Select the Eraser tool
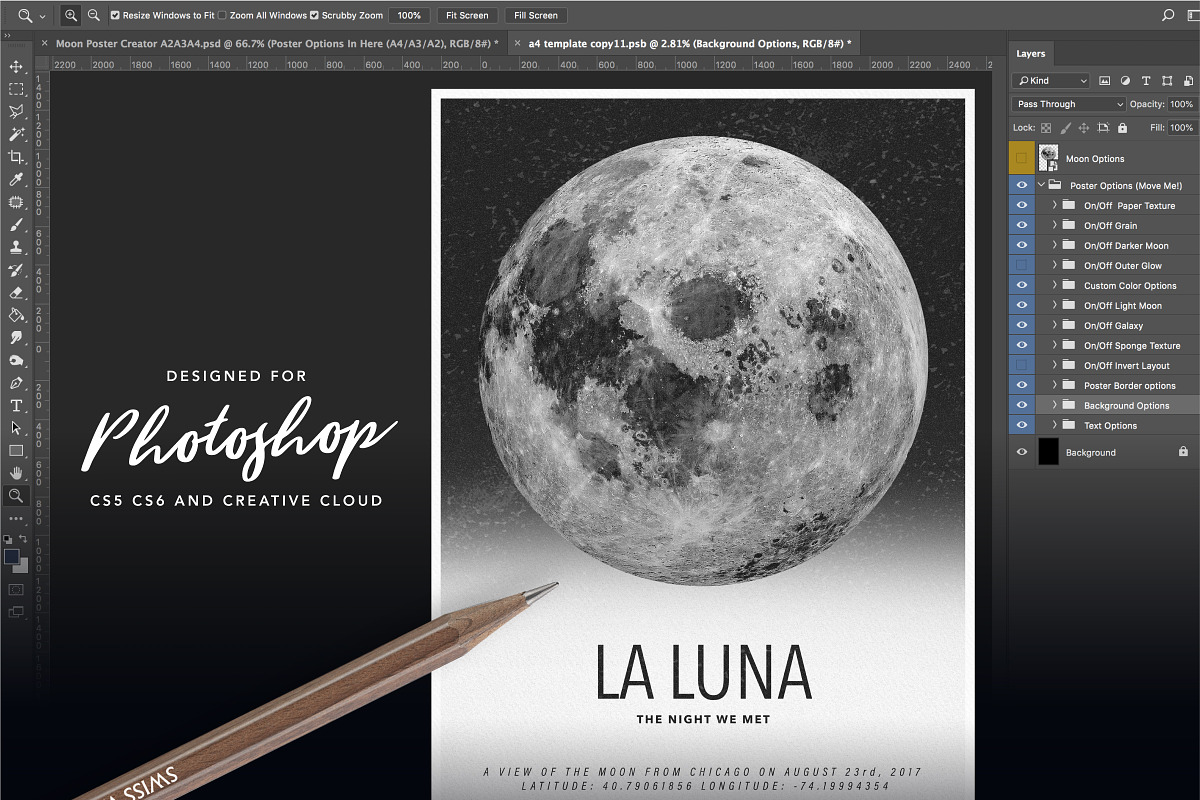 point(16,293)
